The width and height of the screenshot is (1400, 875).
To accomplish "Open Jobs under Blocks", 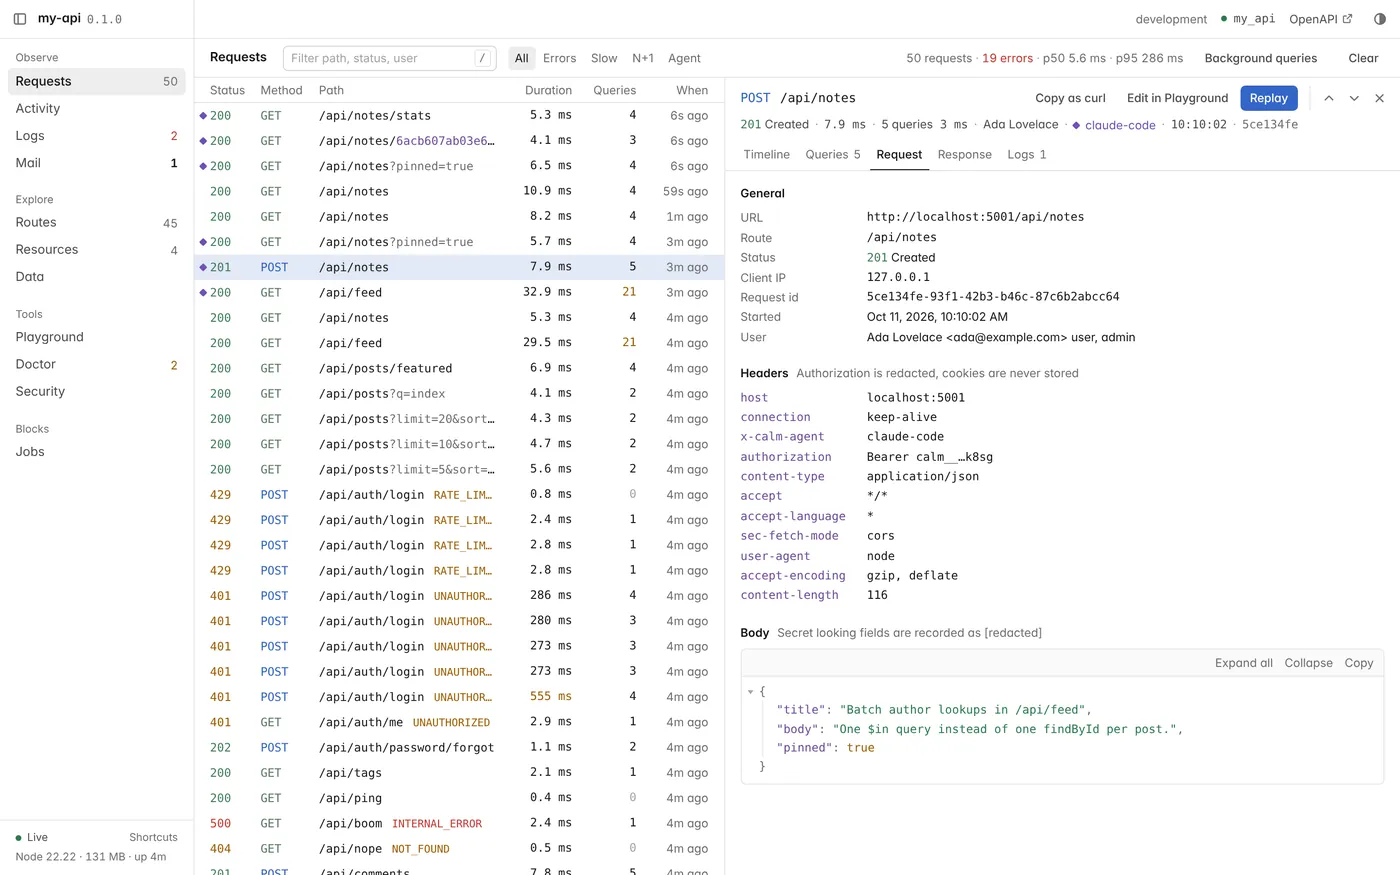I will pos(97,451).
